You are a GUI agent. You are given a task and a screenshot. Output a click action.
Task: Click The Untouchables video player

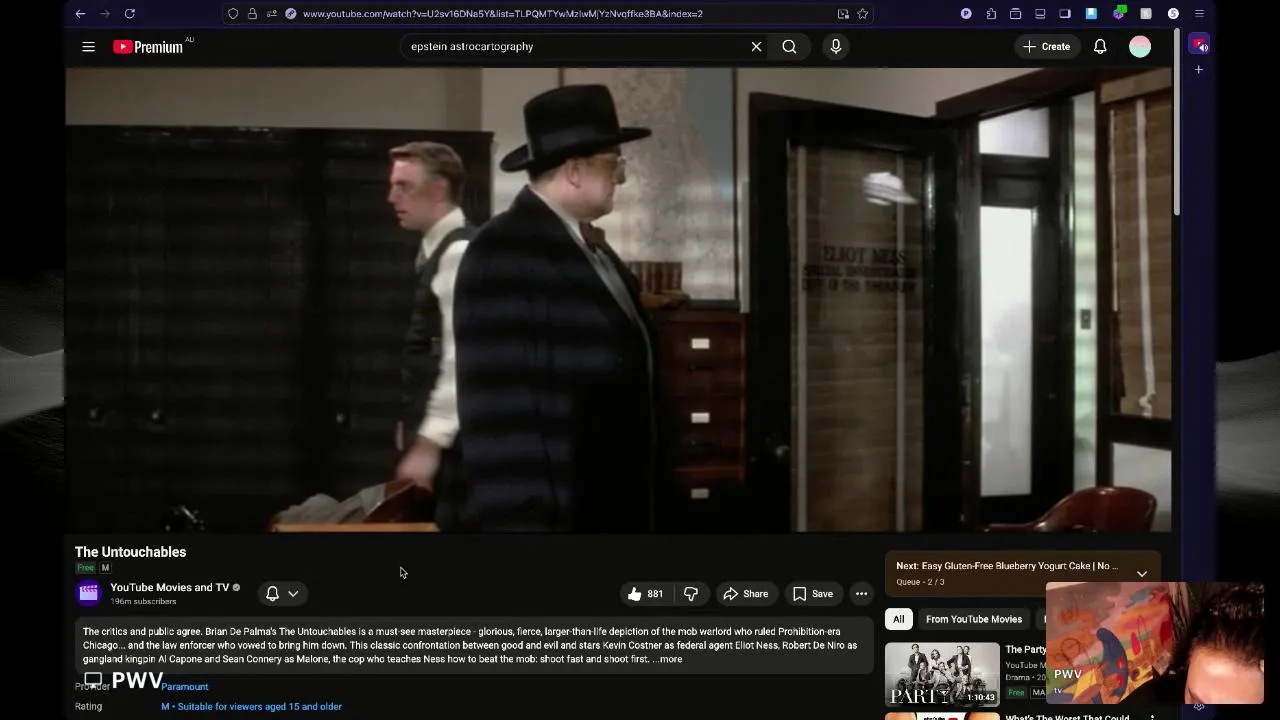pyautogui.click(x=618, y=300)
